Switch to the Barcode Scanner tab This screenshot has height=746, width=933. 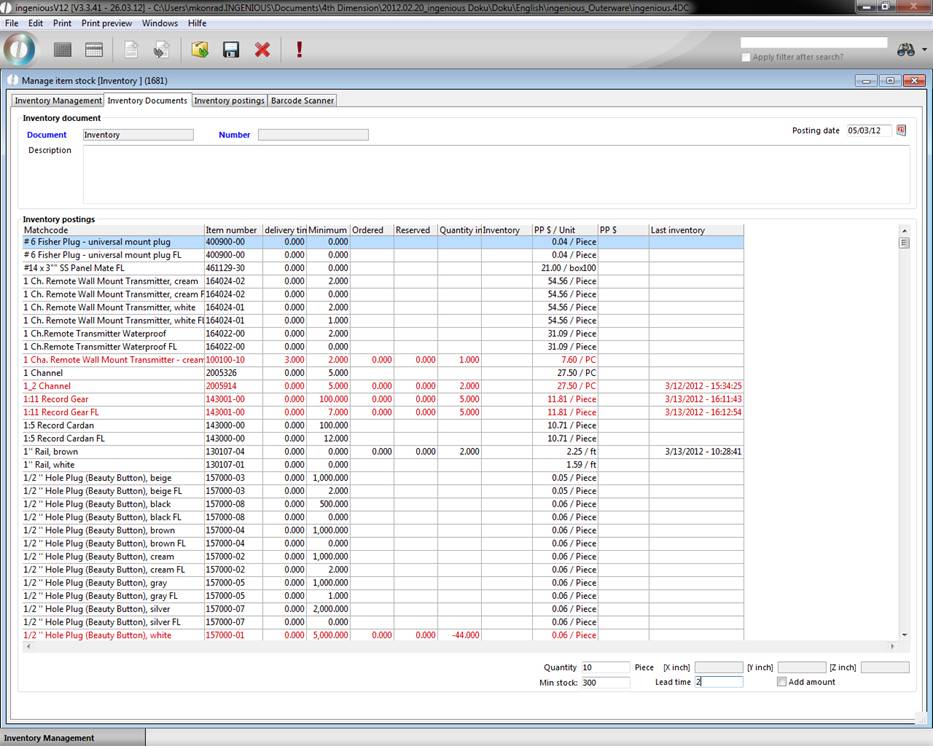[302, 100]
